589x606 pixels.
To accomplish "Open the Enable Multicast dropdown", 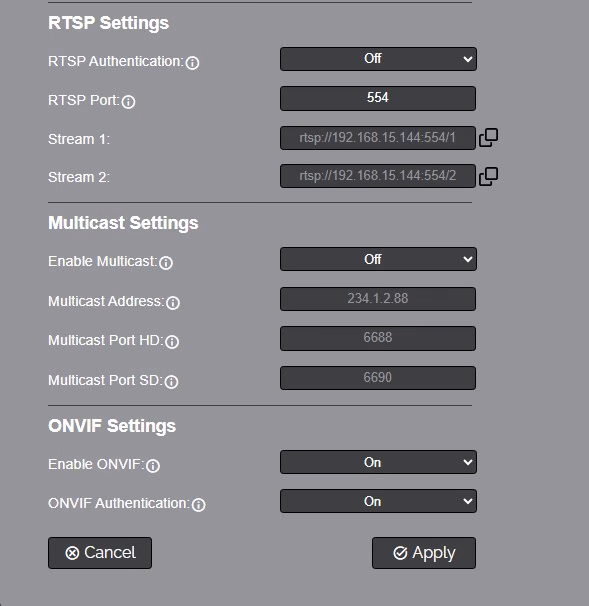I will pyautogui.click(x=378, y=259).
